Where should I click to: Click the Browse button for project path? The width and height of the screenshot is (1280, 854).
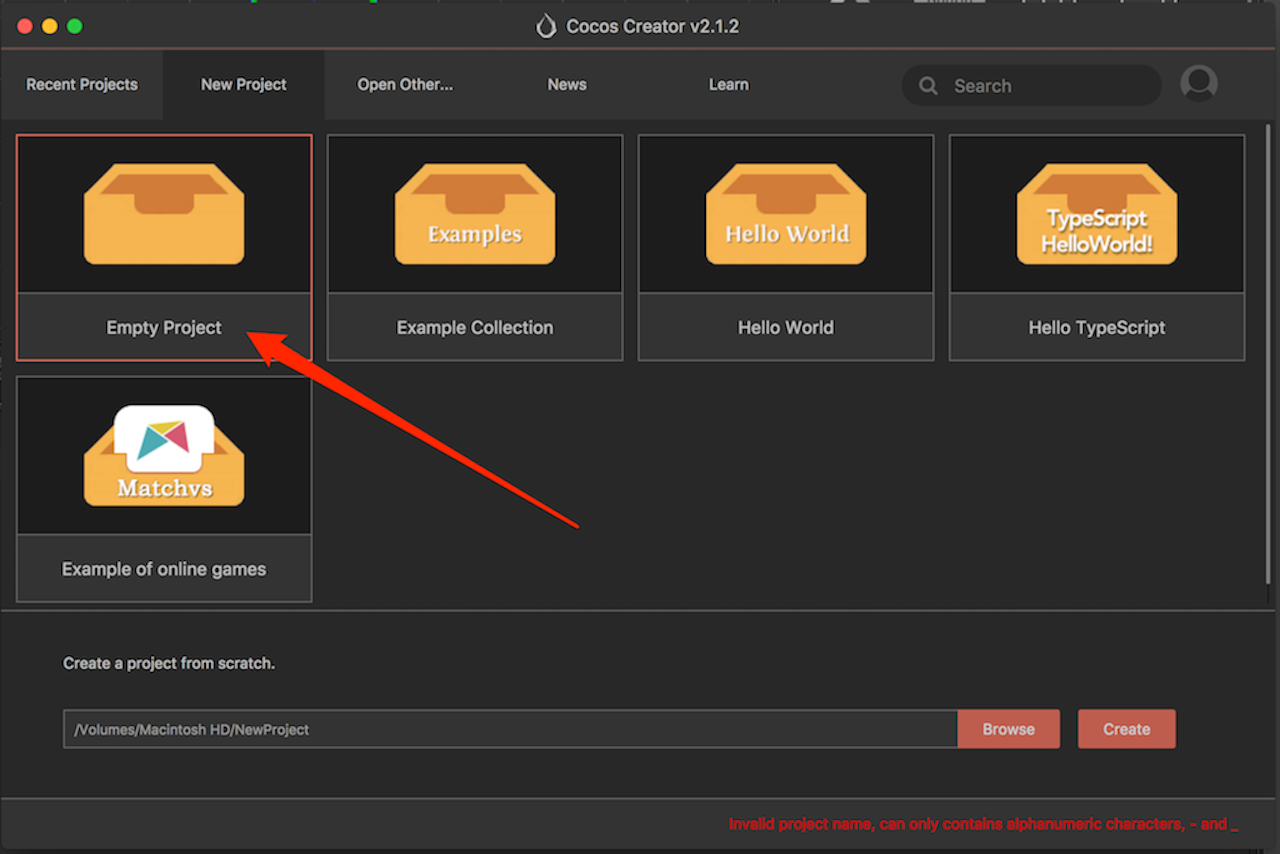(1008, 729)
